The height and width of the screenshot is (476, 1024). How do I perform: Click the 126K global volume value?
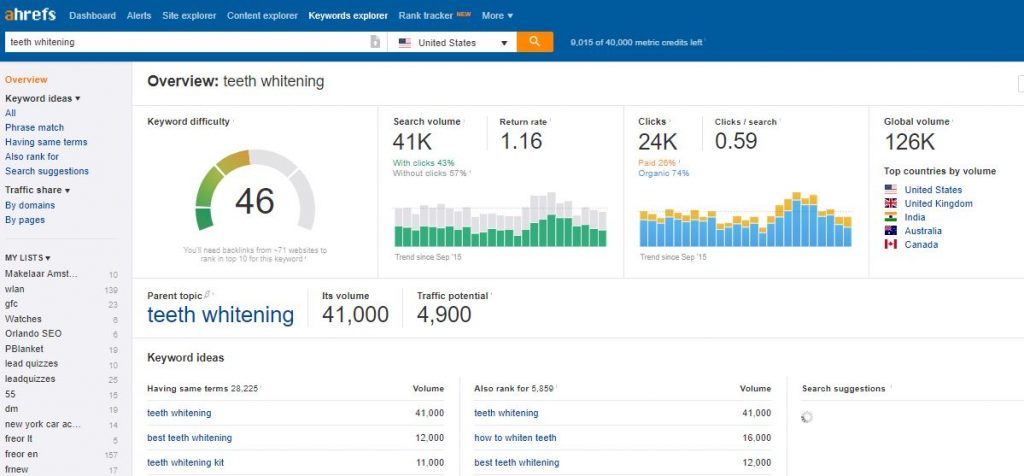pos(910,142)
